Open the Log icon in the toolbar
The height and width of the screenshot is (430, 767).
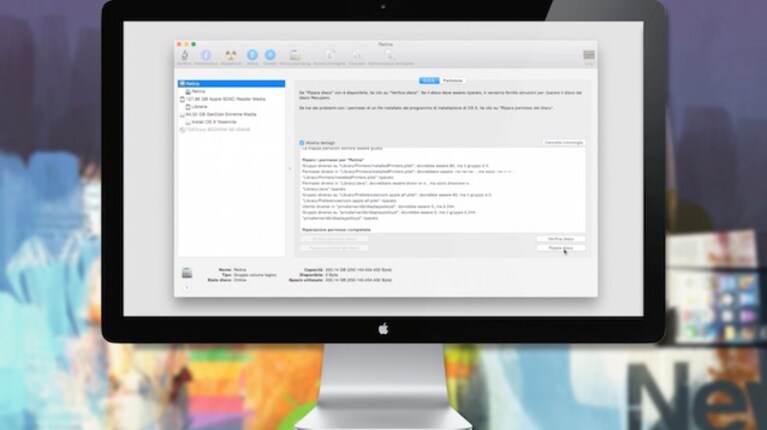589,55
